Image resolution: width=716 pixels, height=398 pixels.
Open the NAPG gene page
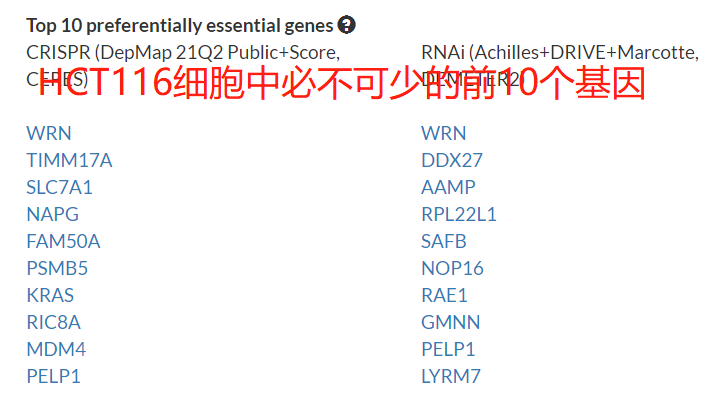[x=53, y=215]
